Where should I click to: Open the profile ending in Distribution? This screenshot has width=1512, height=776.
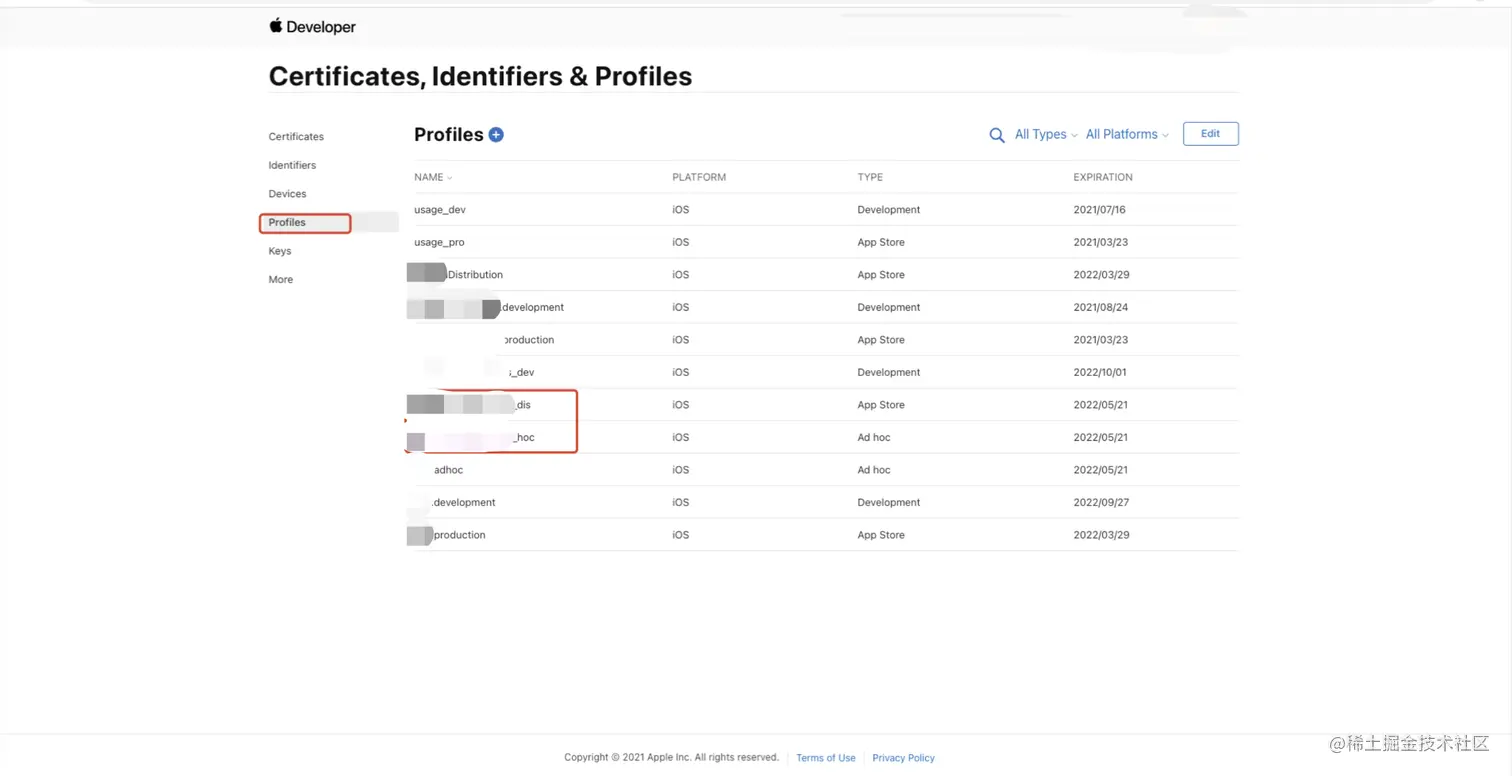coord(826,275)
